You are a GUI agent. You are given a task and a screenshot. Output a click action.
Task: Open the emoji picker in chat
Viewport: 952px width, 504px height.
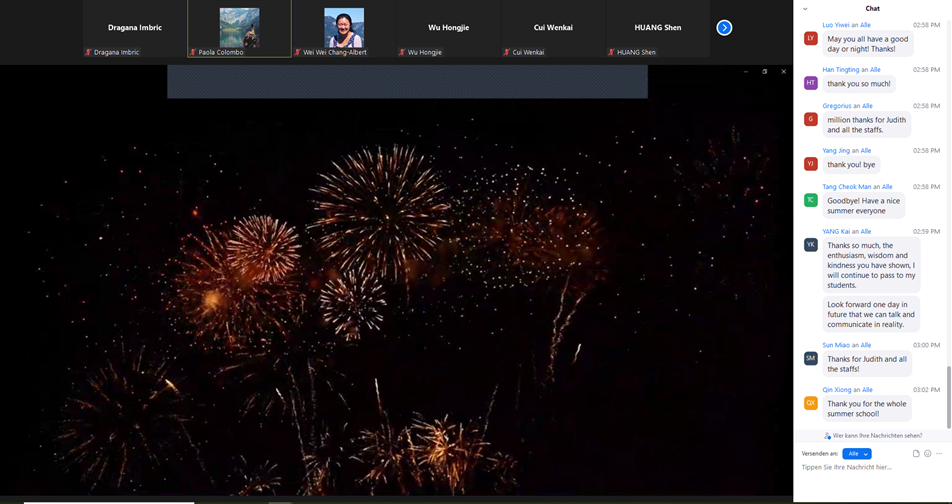927,454
